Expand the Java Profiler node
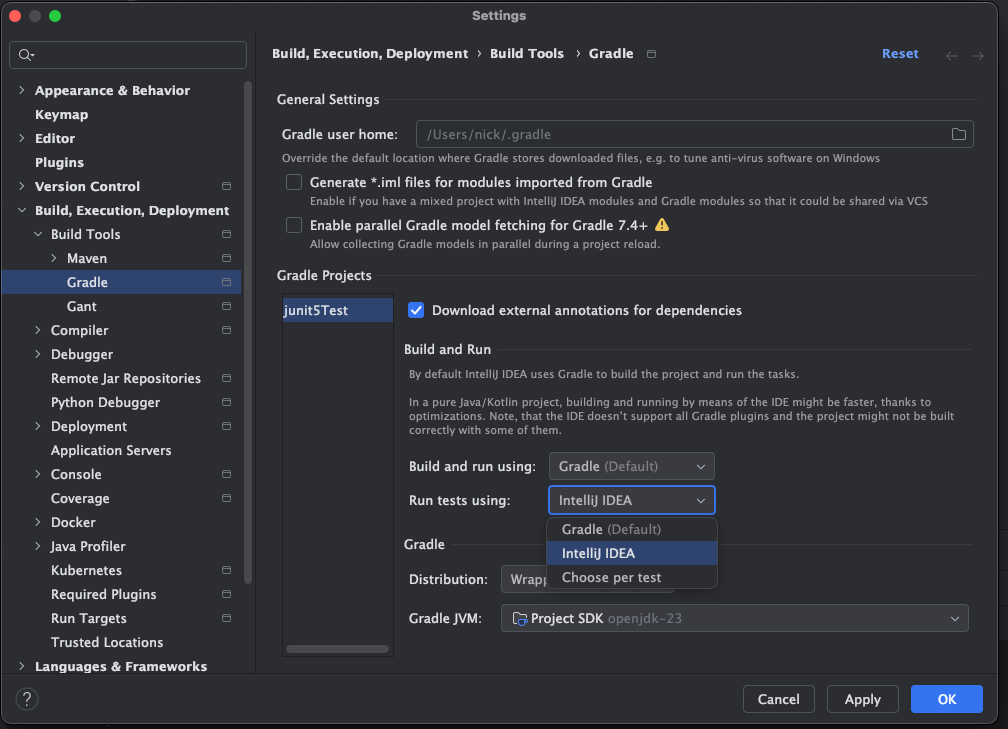 point(38,546)
